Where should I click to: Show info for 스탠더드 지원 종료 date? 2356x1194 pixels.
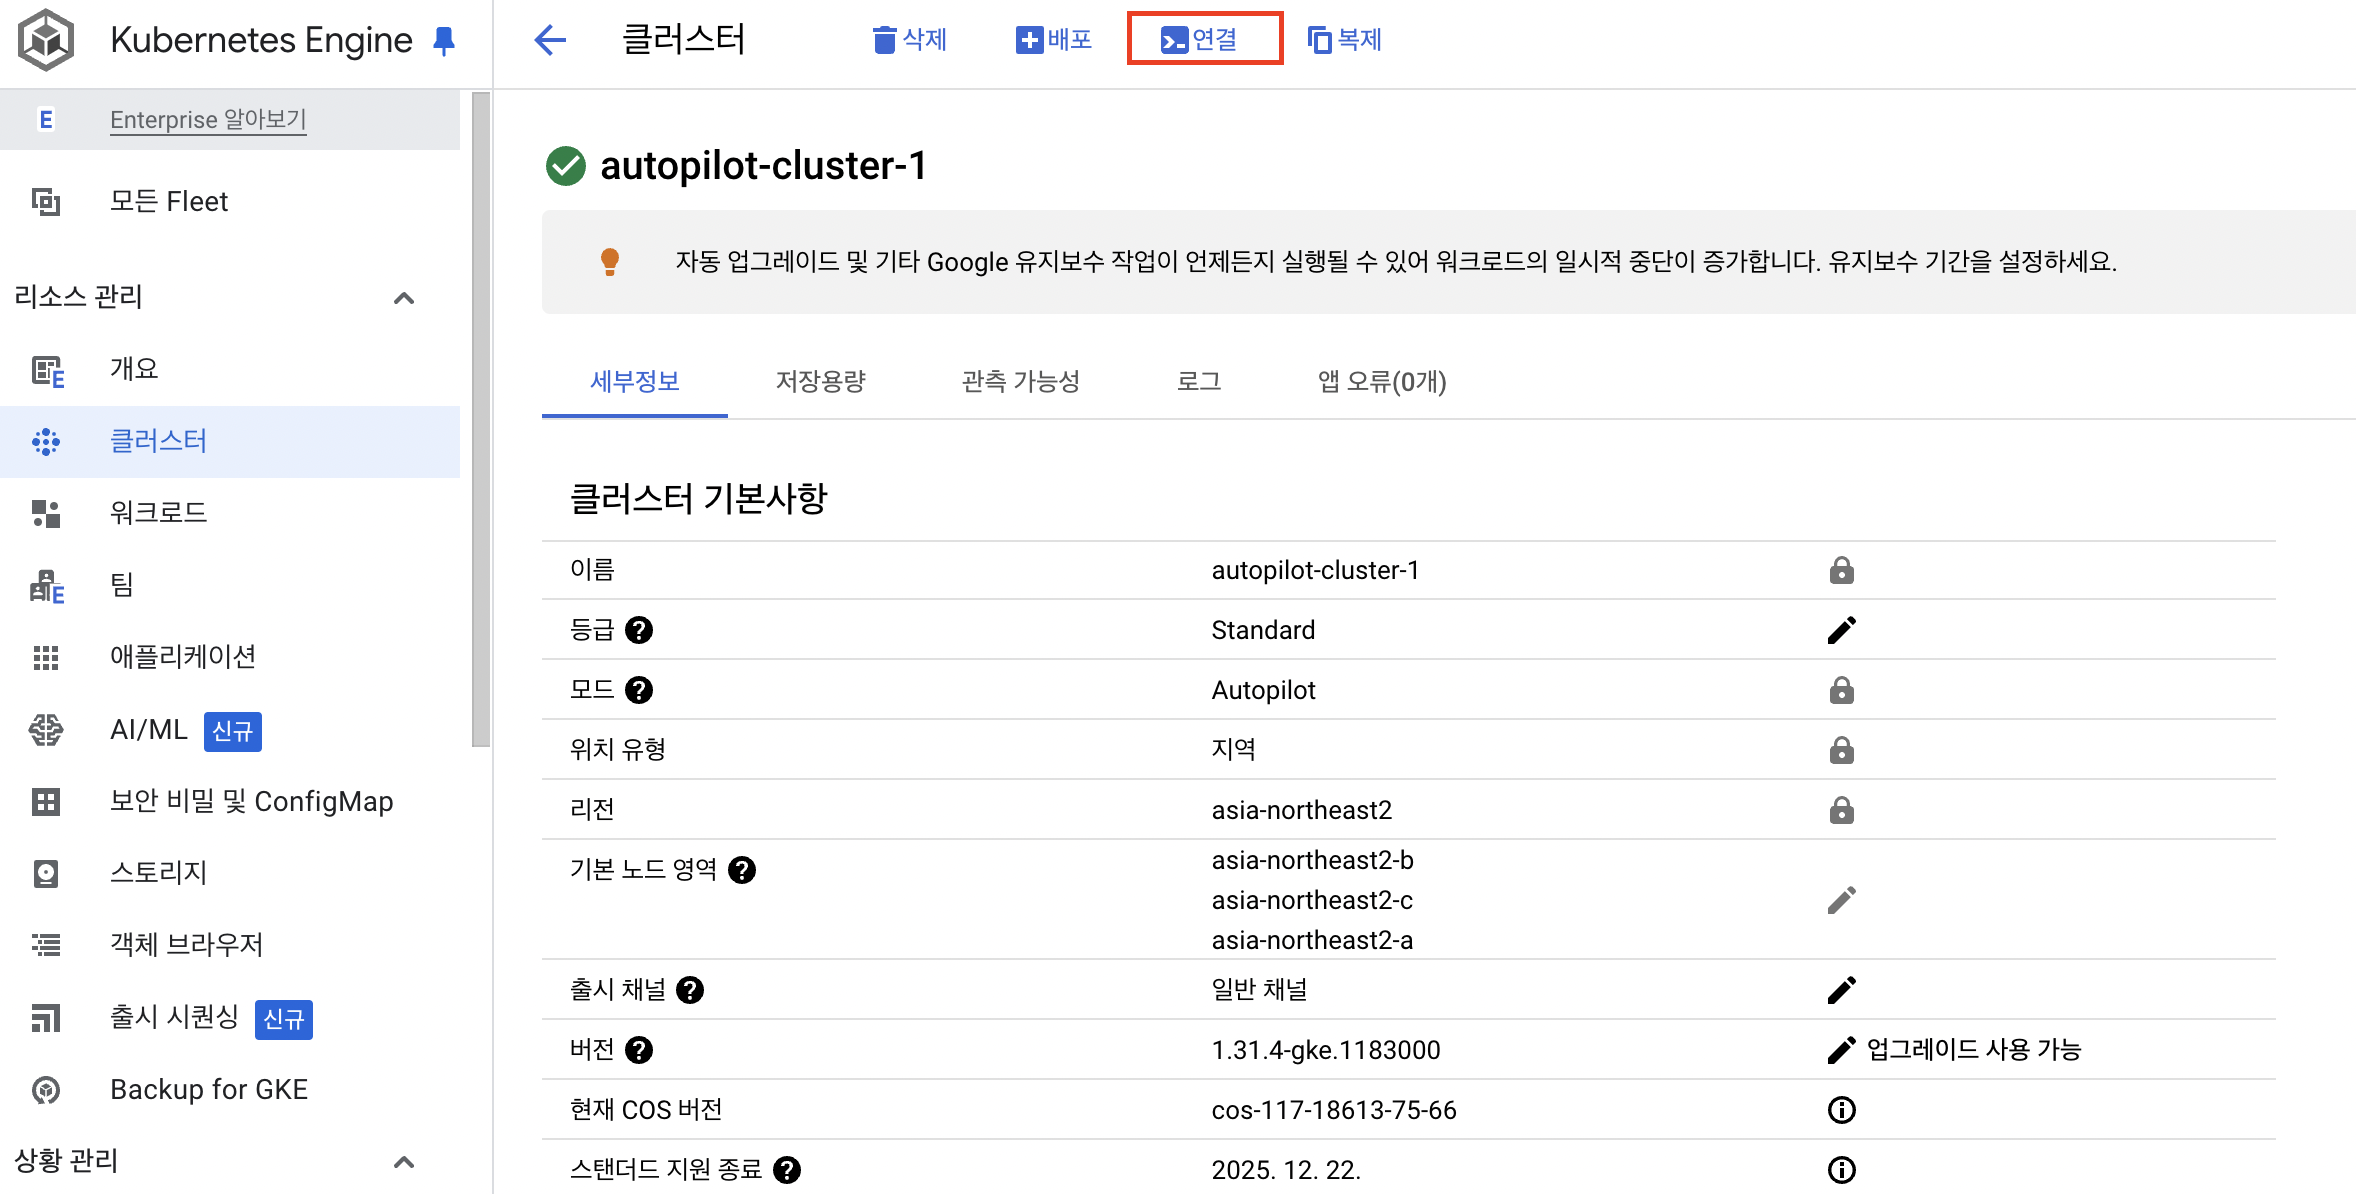pos(1842,1170)
